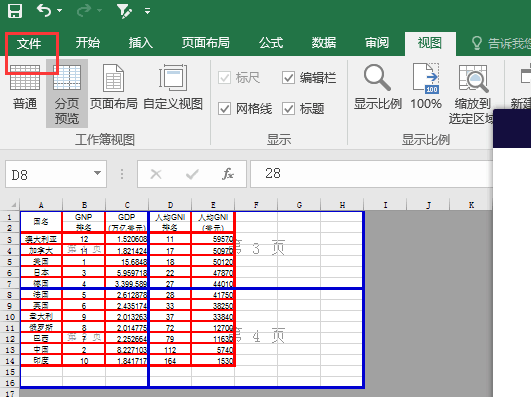Click cell containing 15.6848

pos(127,262)
